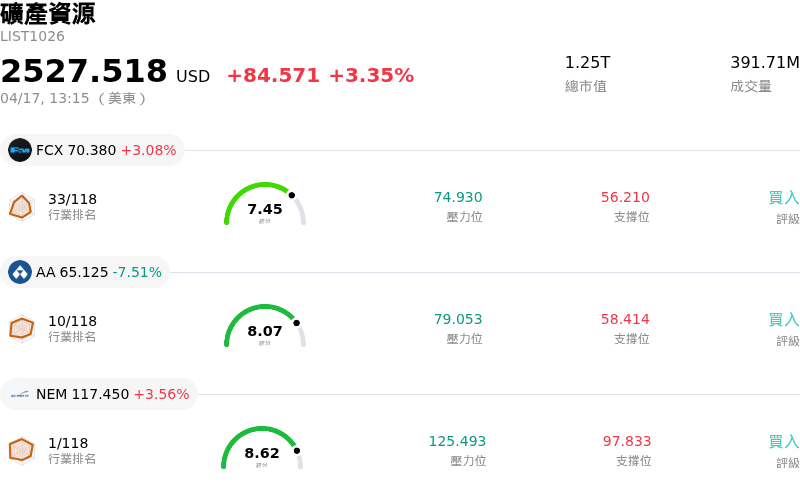Open FCX industry rank radar icon

(x=21, y=206)
